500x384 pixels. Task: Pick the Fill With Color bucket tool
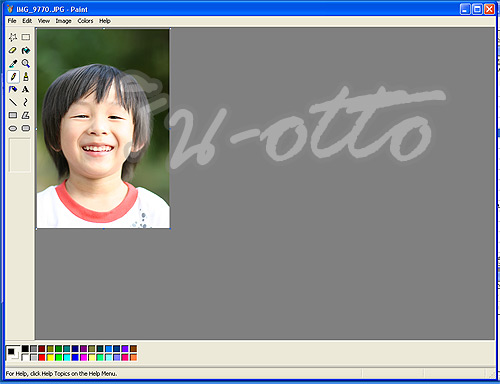[x=26, y=50]
